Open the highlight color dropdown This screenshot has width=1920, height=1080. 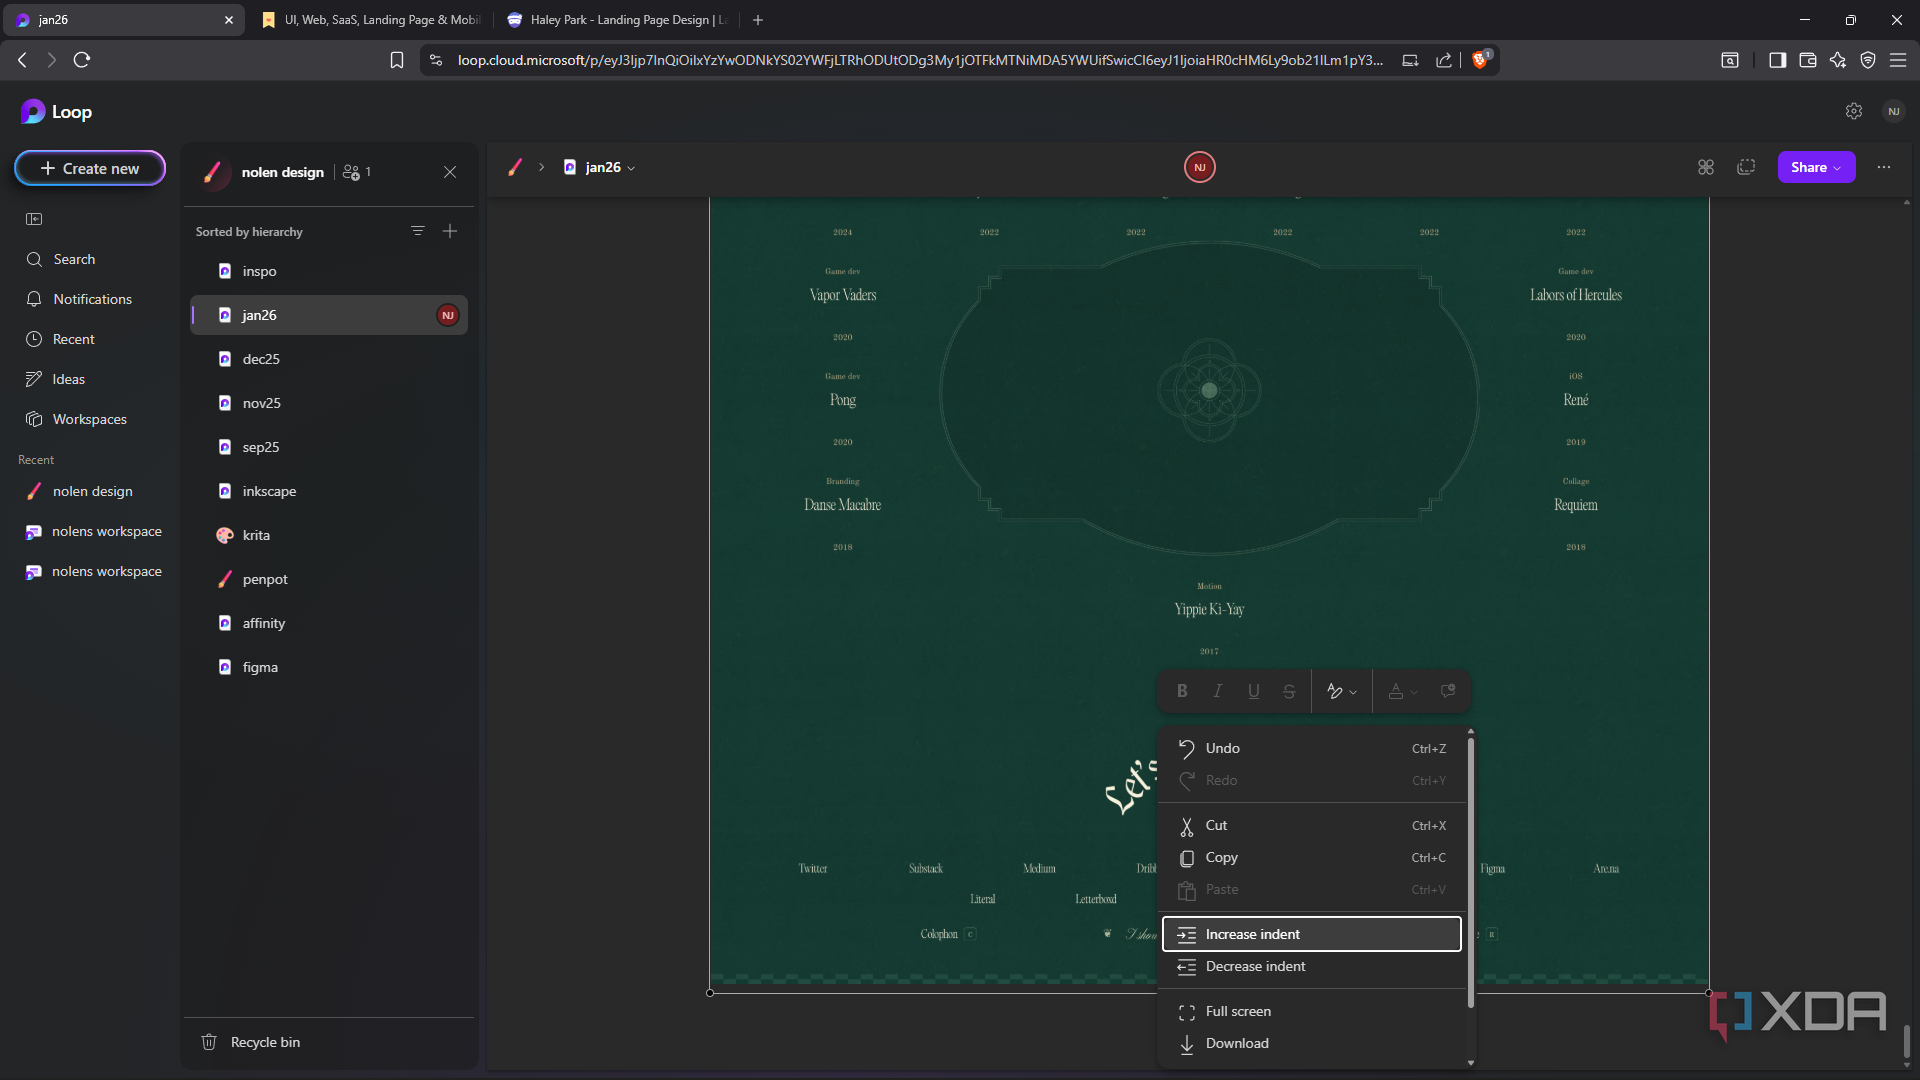[x=1342, y=691]
